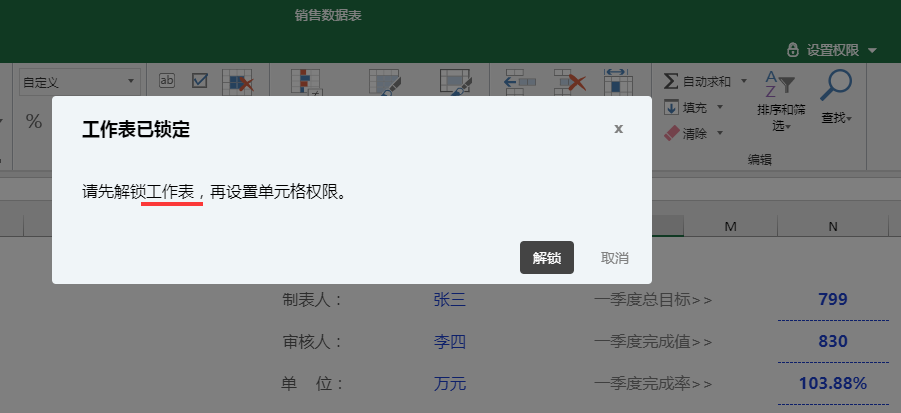Click the 自动求和 sigma icon

[x=670, y=81]
